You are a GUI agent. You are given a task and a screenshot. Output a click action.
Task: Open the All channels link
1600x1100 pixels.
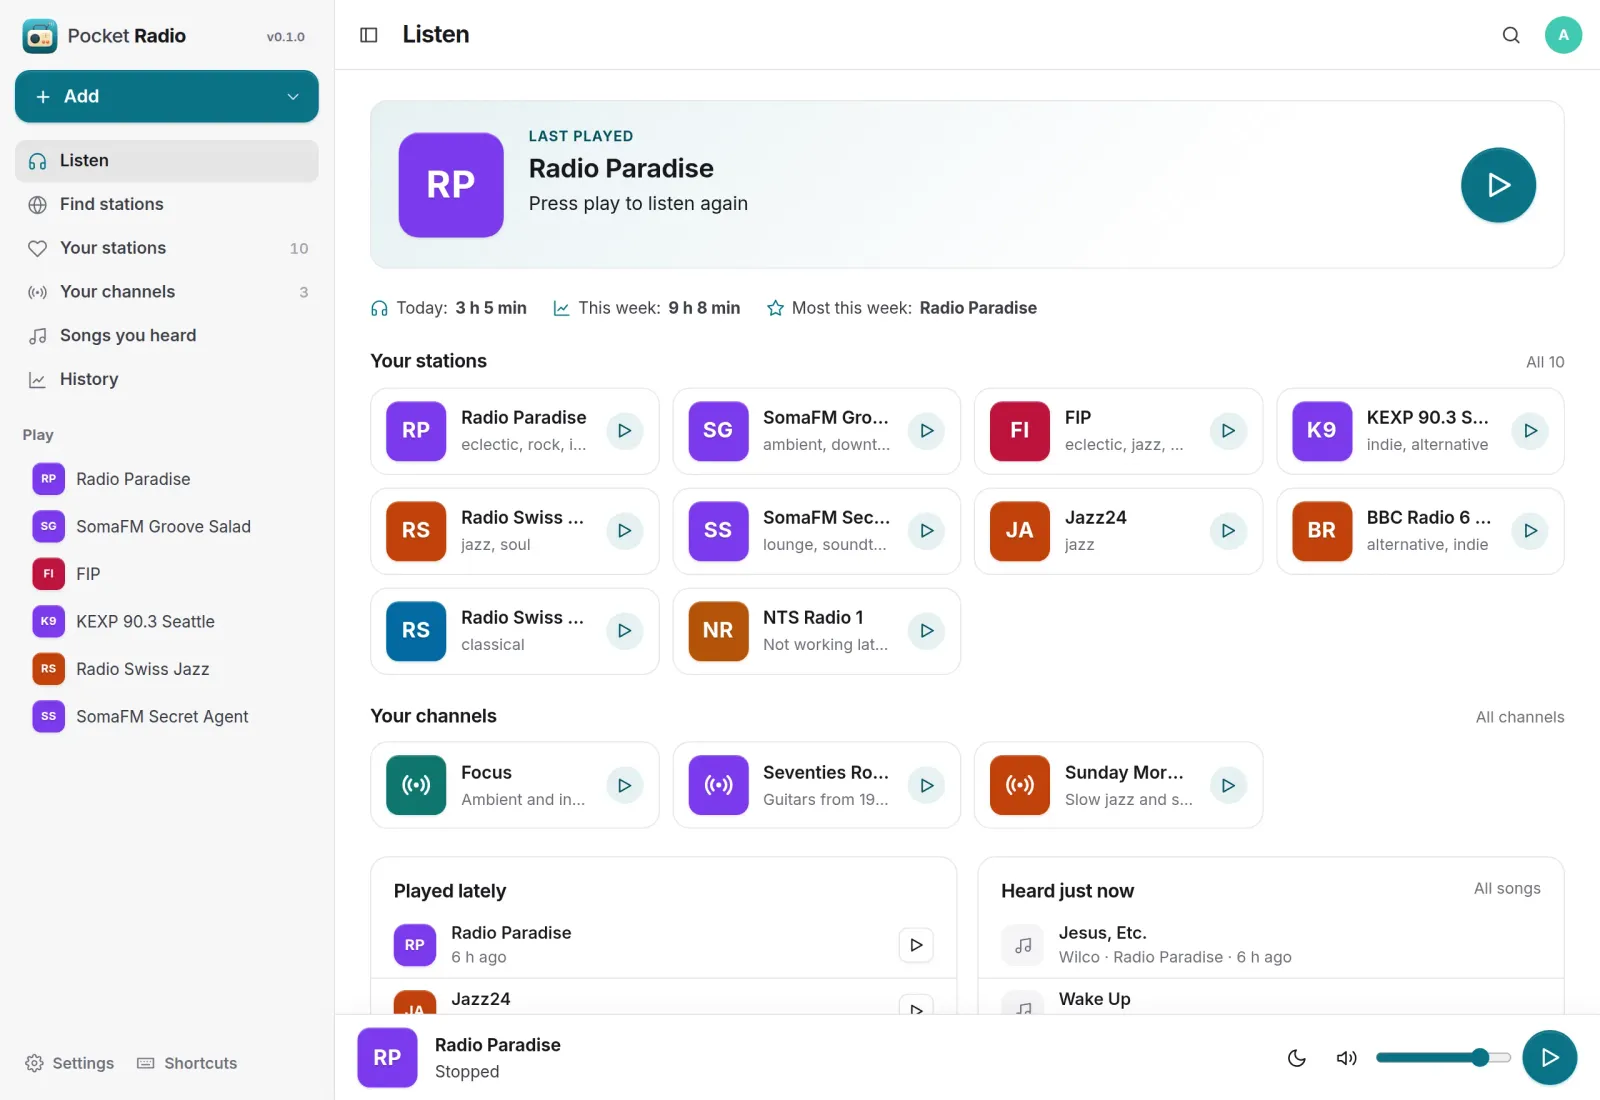click(x=1520, y=717)
